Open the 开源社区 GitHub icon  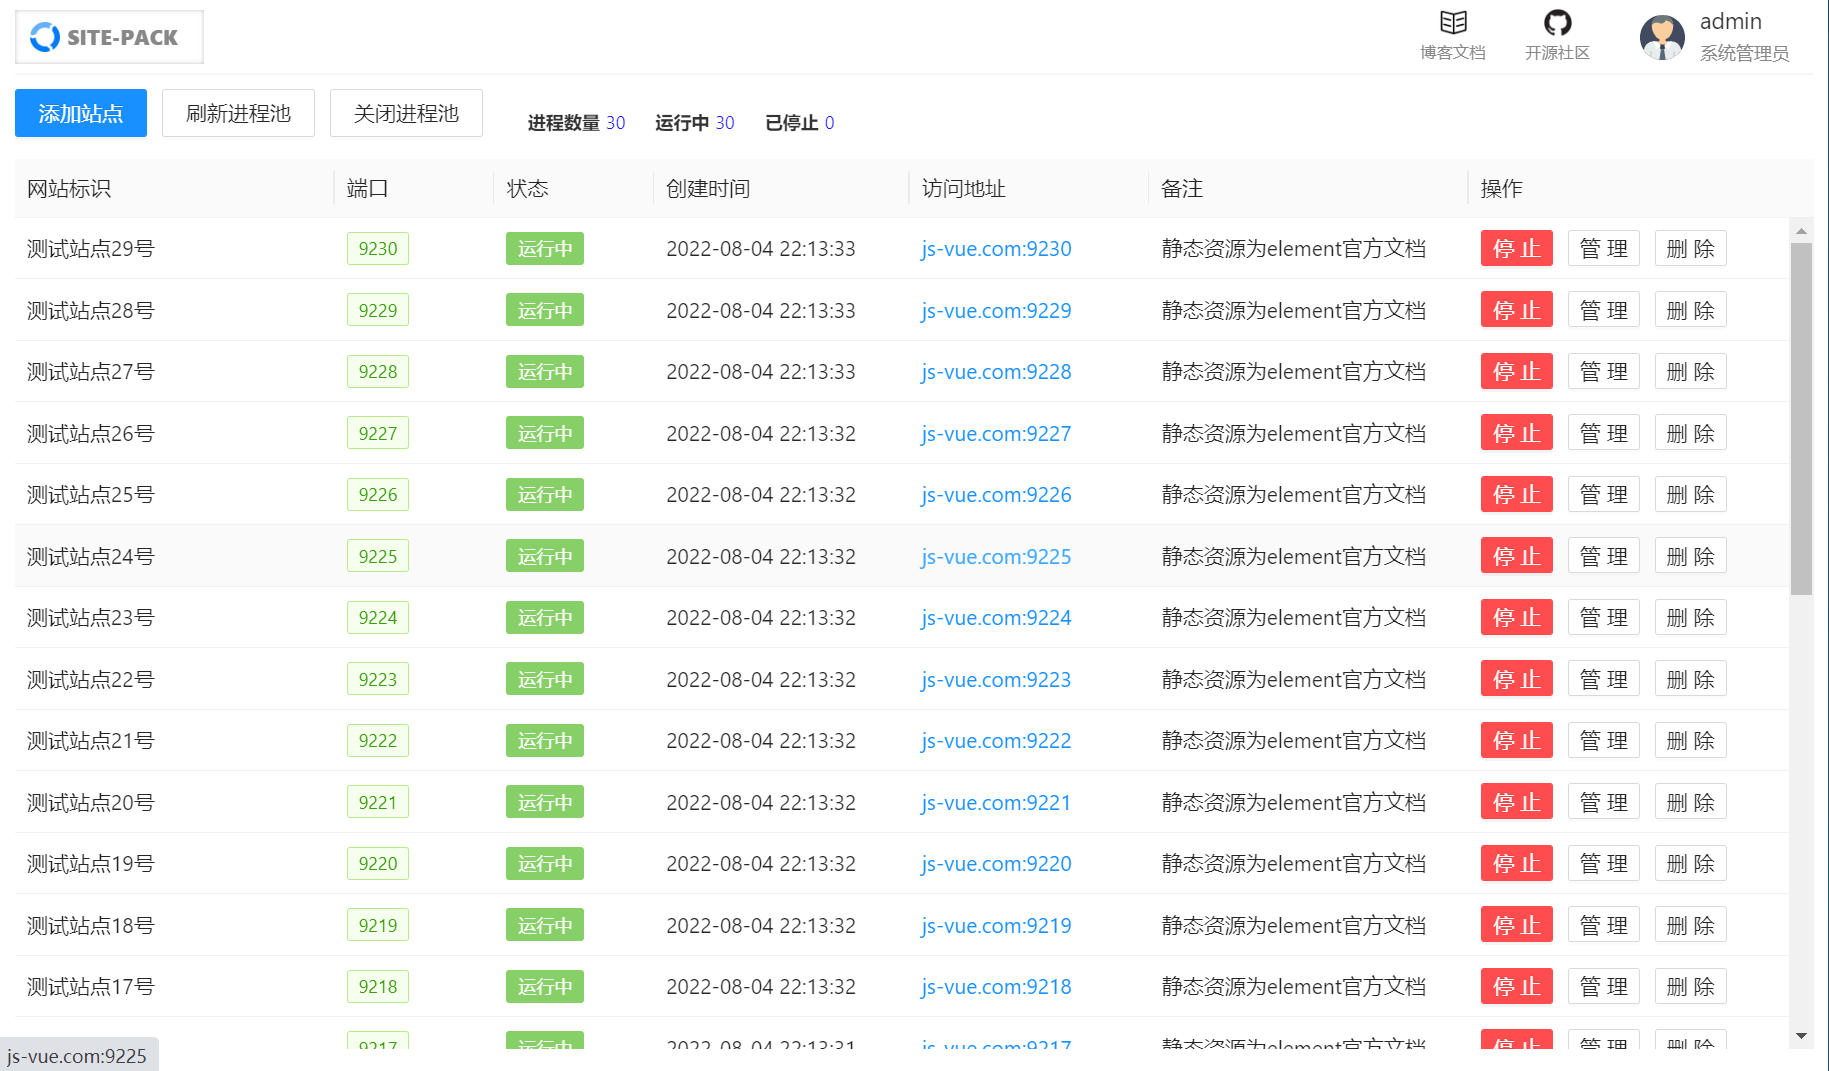1556,23
